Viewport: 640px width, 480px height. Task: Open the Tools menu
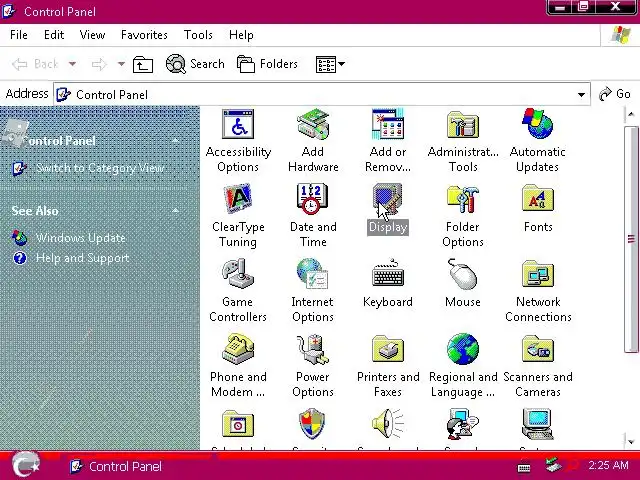coord(198,35)
